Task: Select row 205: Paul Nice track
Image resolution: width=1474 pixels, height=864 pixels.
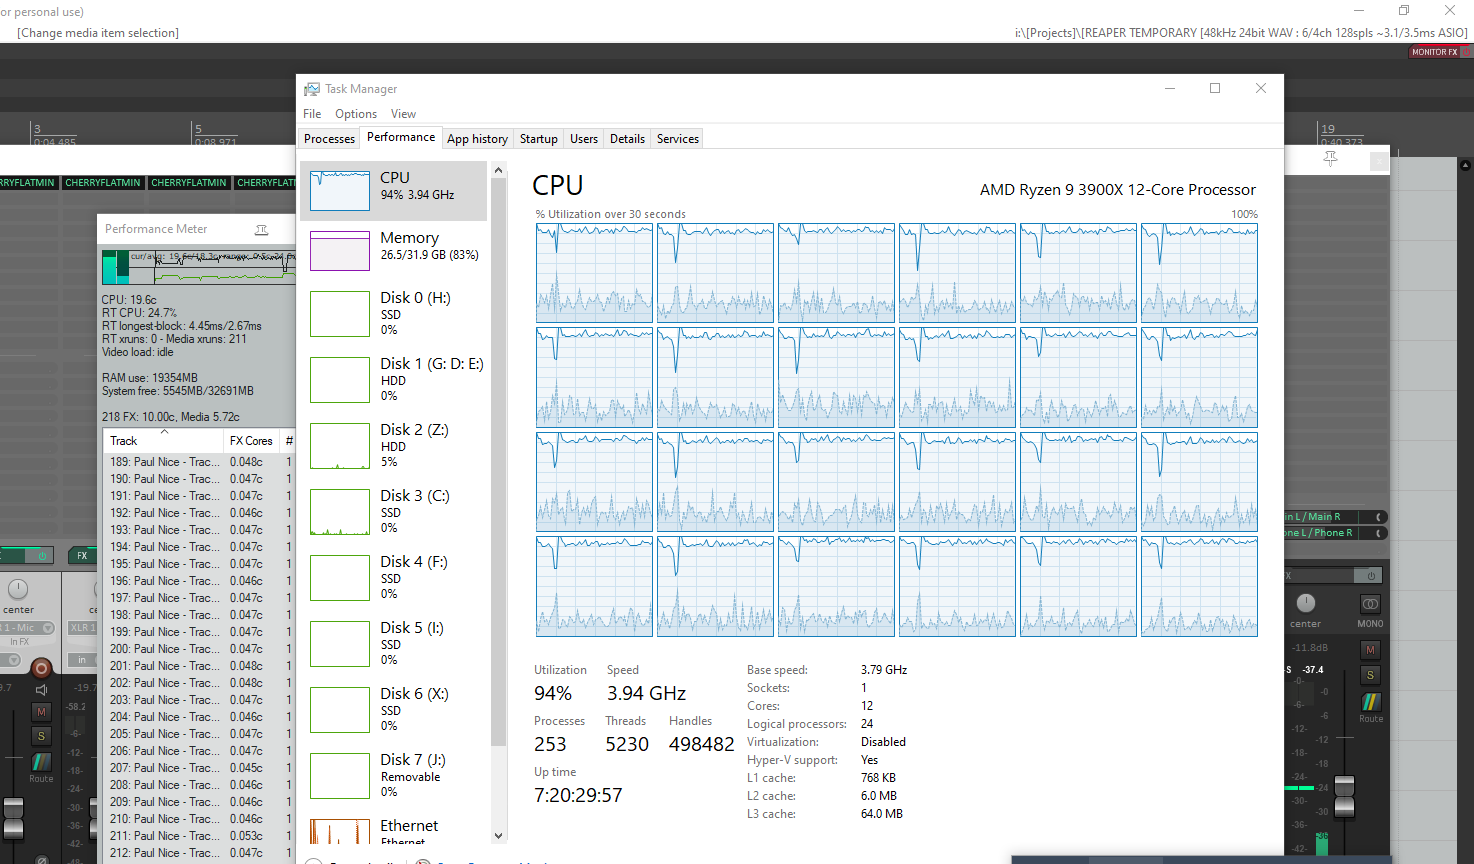Action: (199, 734)
